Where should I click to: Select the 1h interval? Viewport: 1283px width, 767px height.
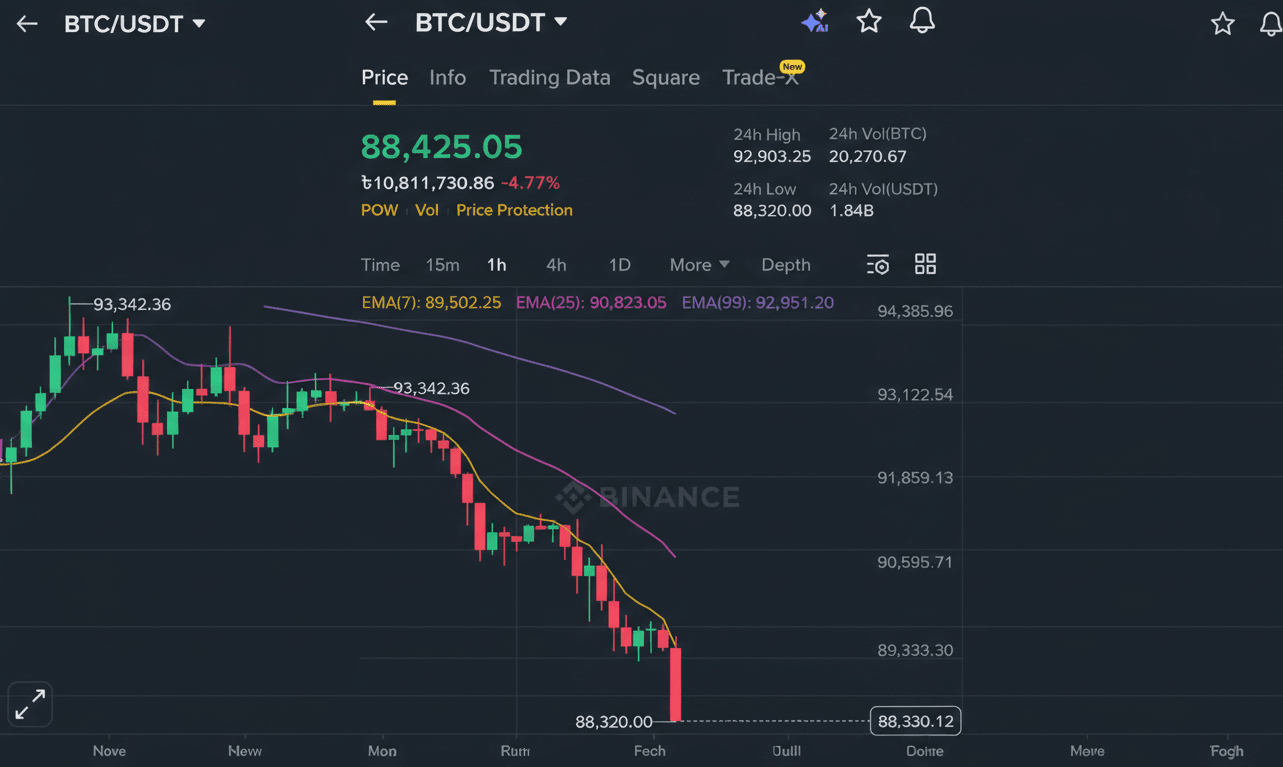pyautogui.click(x=497, y=265)
